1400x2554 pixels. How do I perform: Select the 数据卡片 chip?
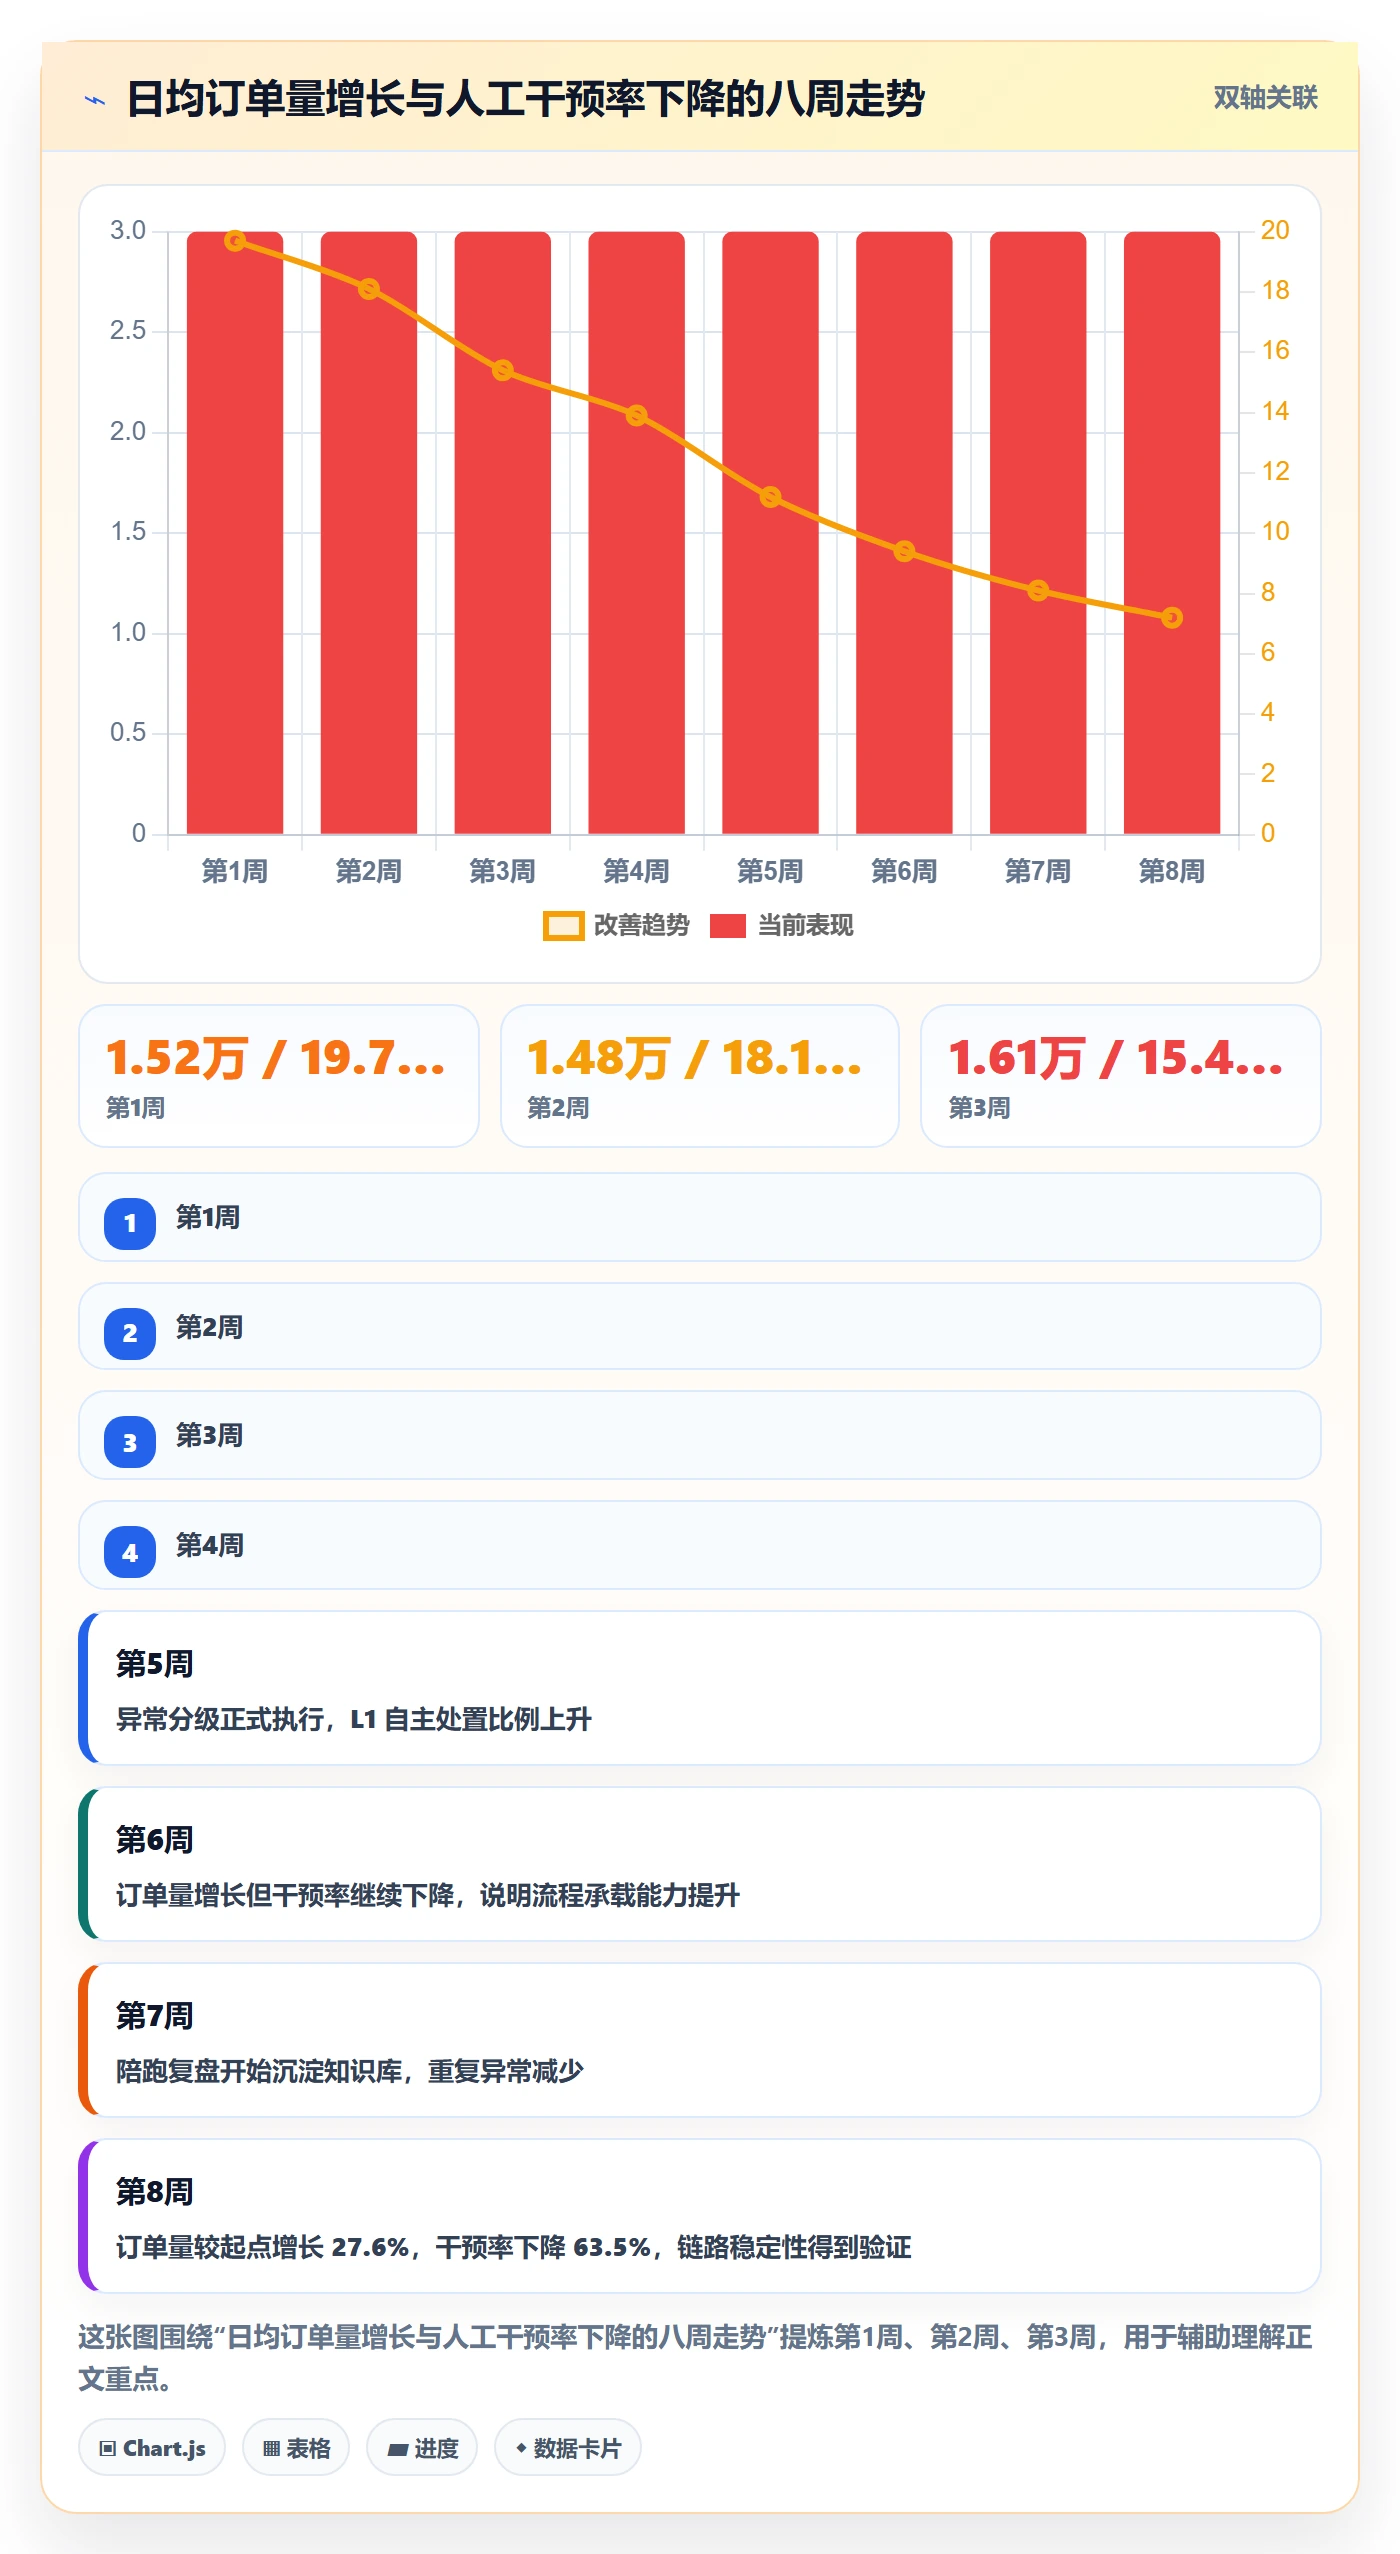[568, 2448]
